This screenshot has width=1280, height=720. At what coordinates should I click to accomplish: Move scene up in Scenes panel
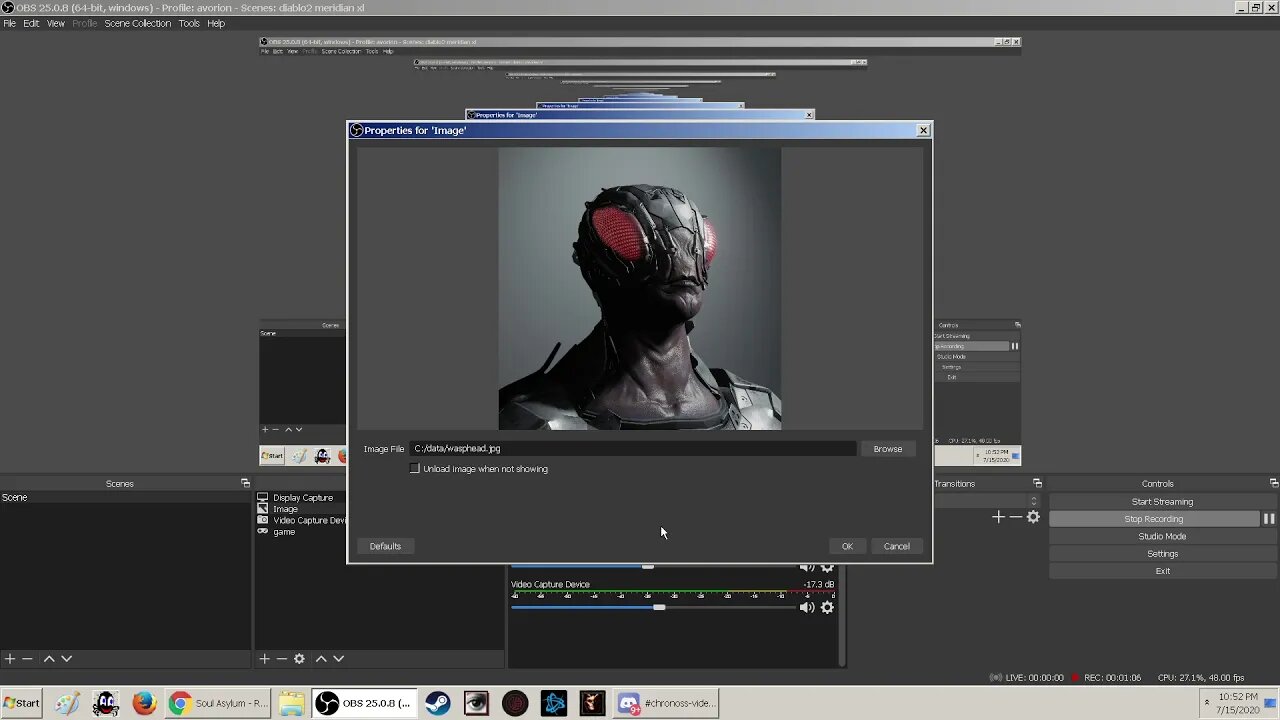(49, 659)
